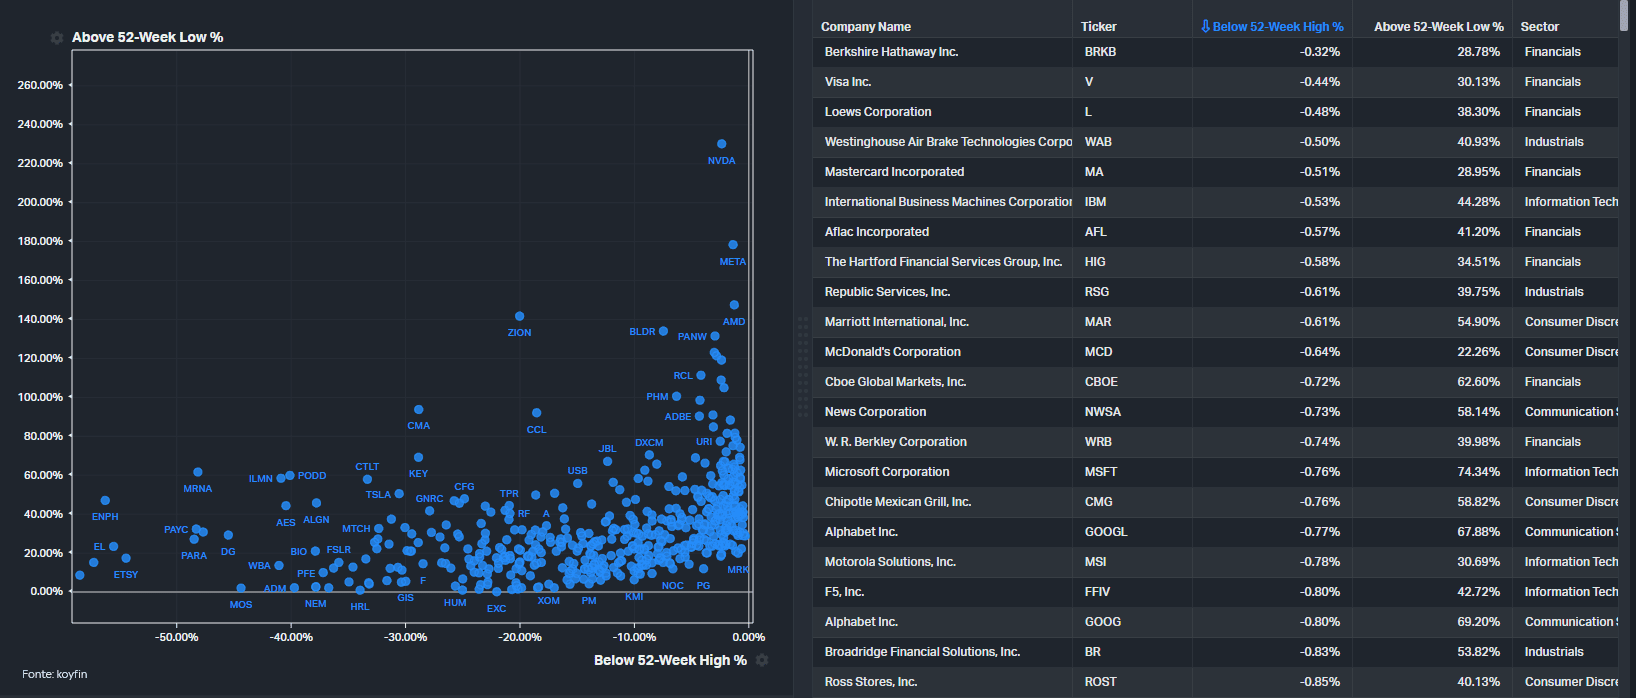Click the 74.34% value in Microsoft row
Screen dimensions: 1636x698
(x=1479, y=472)
